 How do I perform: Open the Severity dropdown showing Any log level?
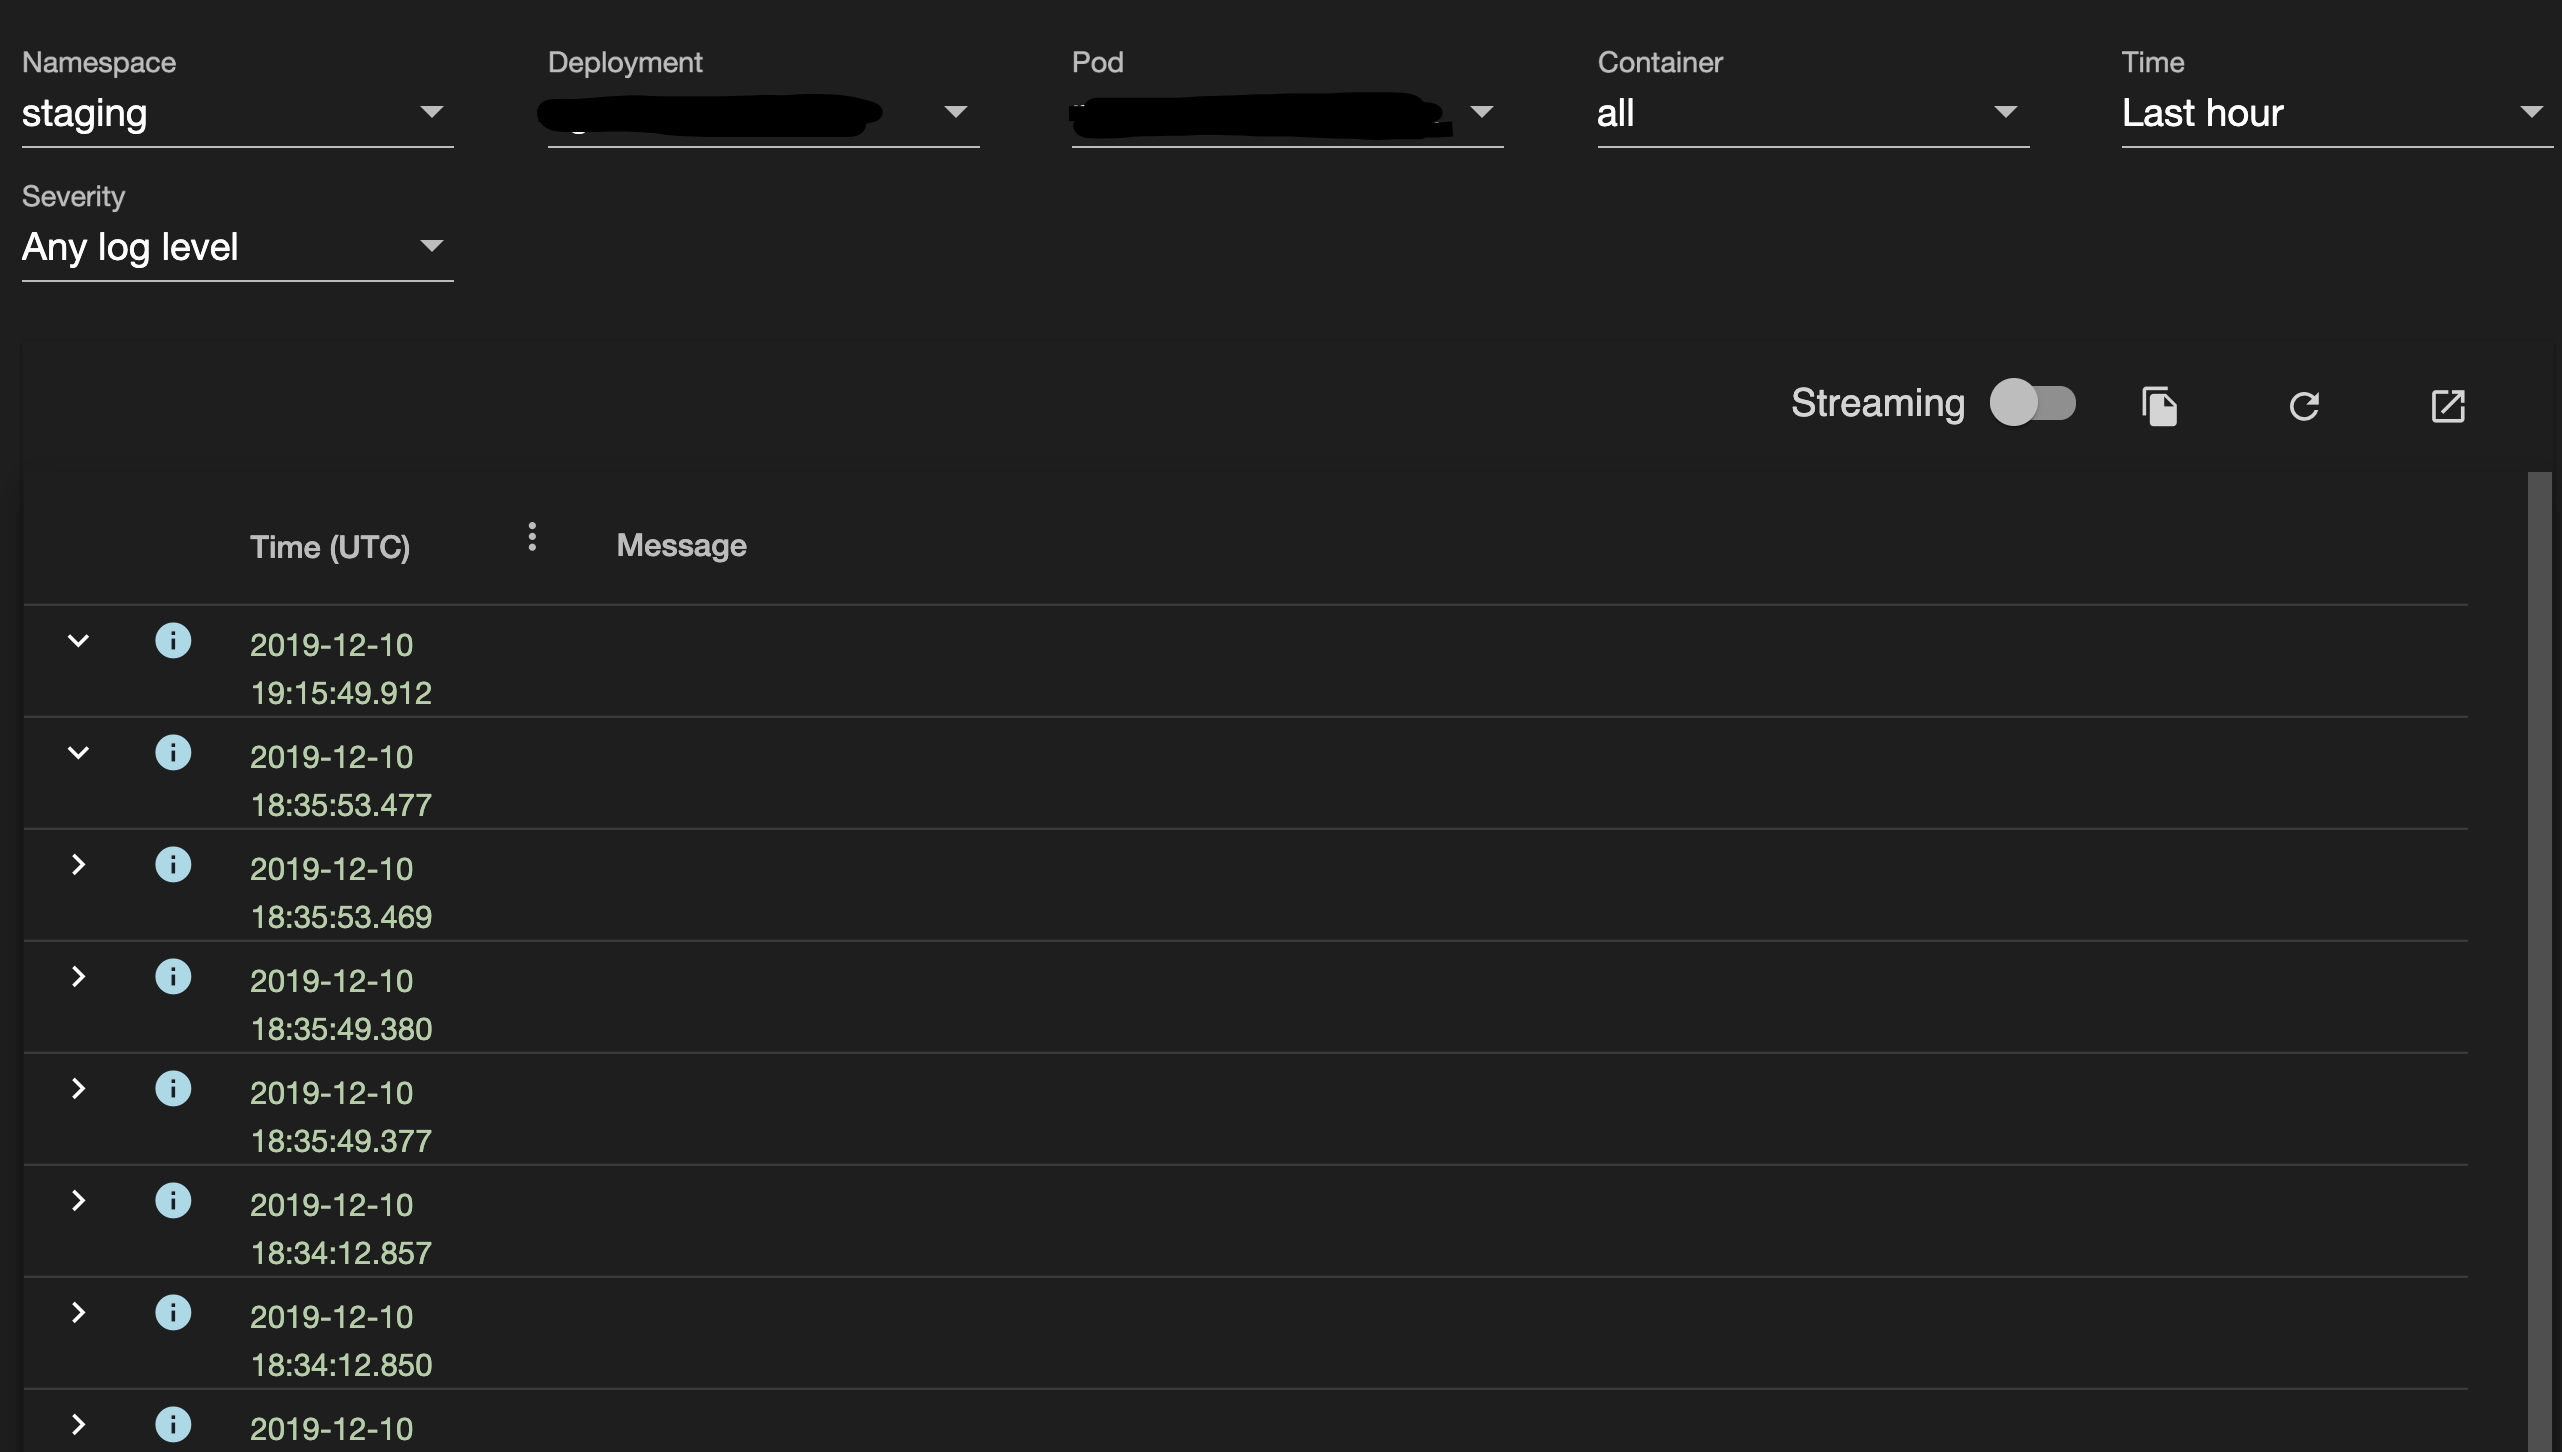click(x=432, y=246)
